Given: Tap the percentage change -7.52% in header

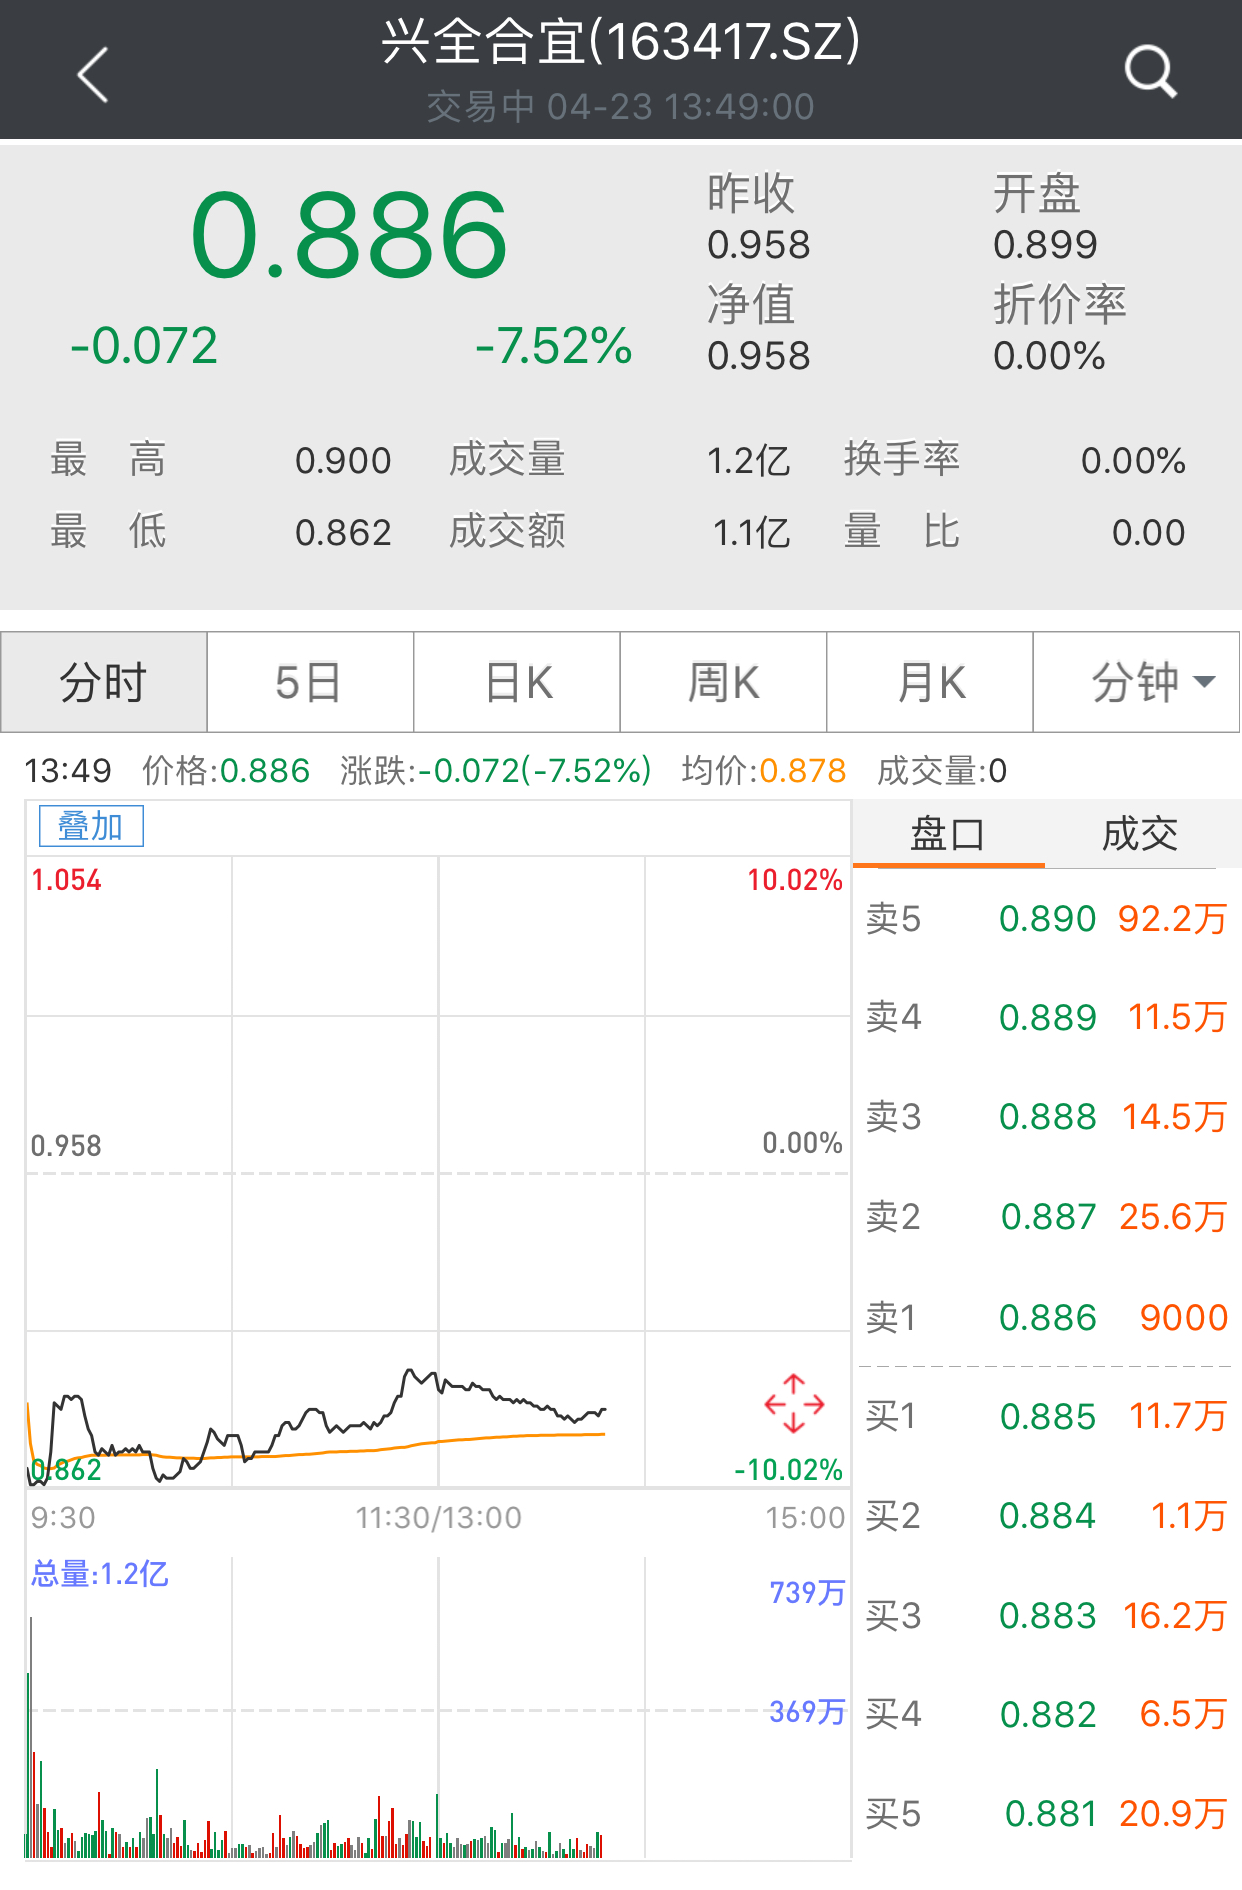Looking at the screenshot, I should [554, 346].
